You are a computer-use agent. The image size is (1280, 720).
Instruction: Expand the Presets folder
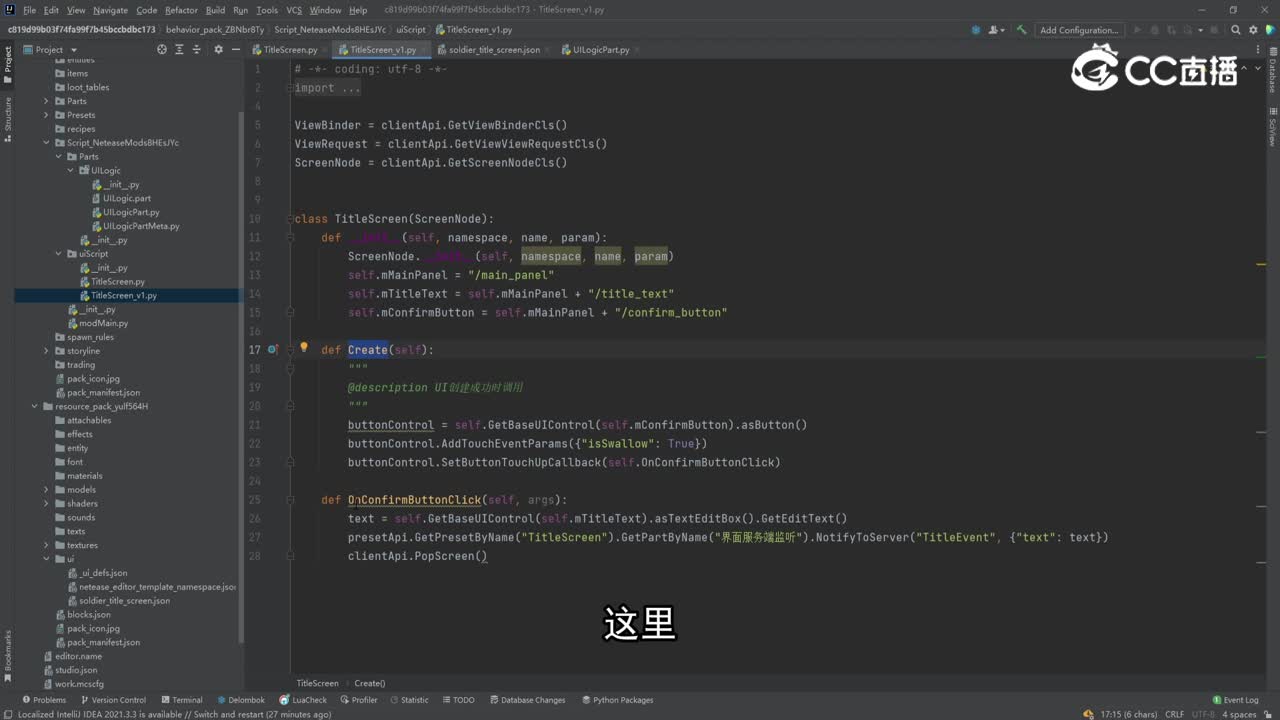coord(46,115)
